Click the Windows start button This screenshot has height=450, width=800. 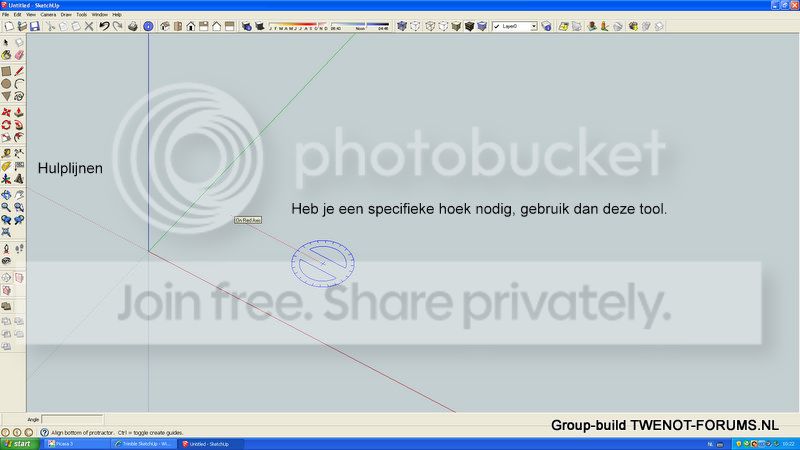pos(19,444)
